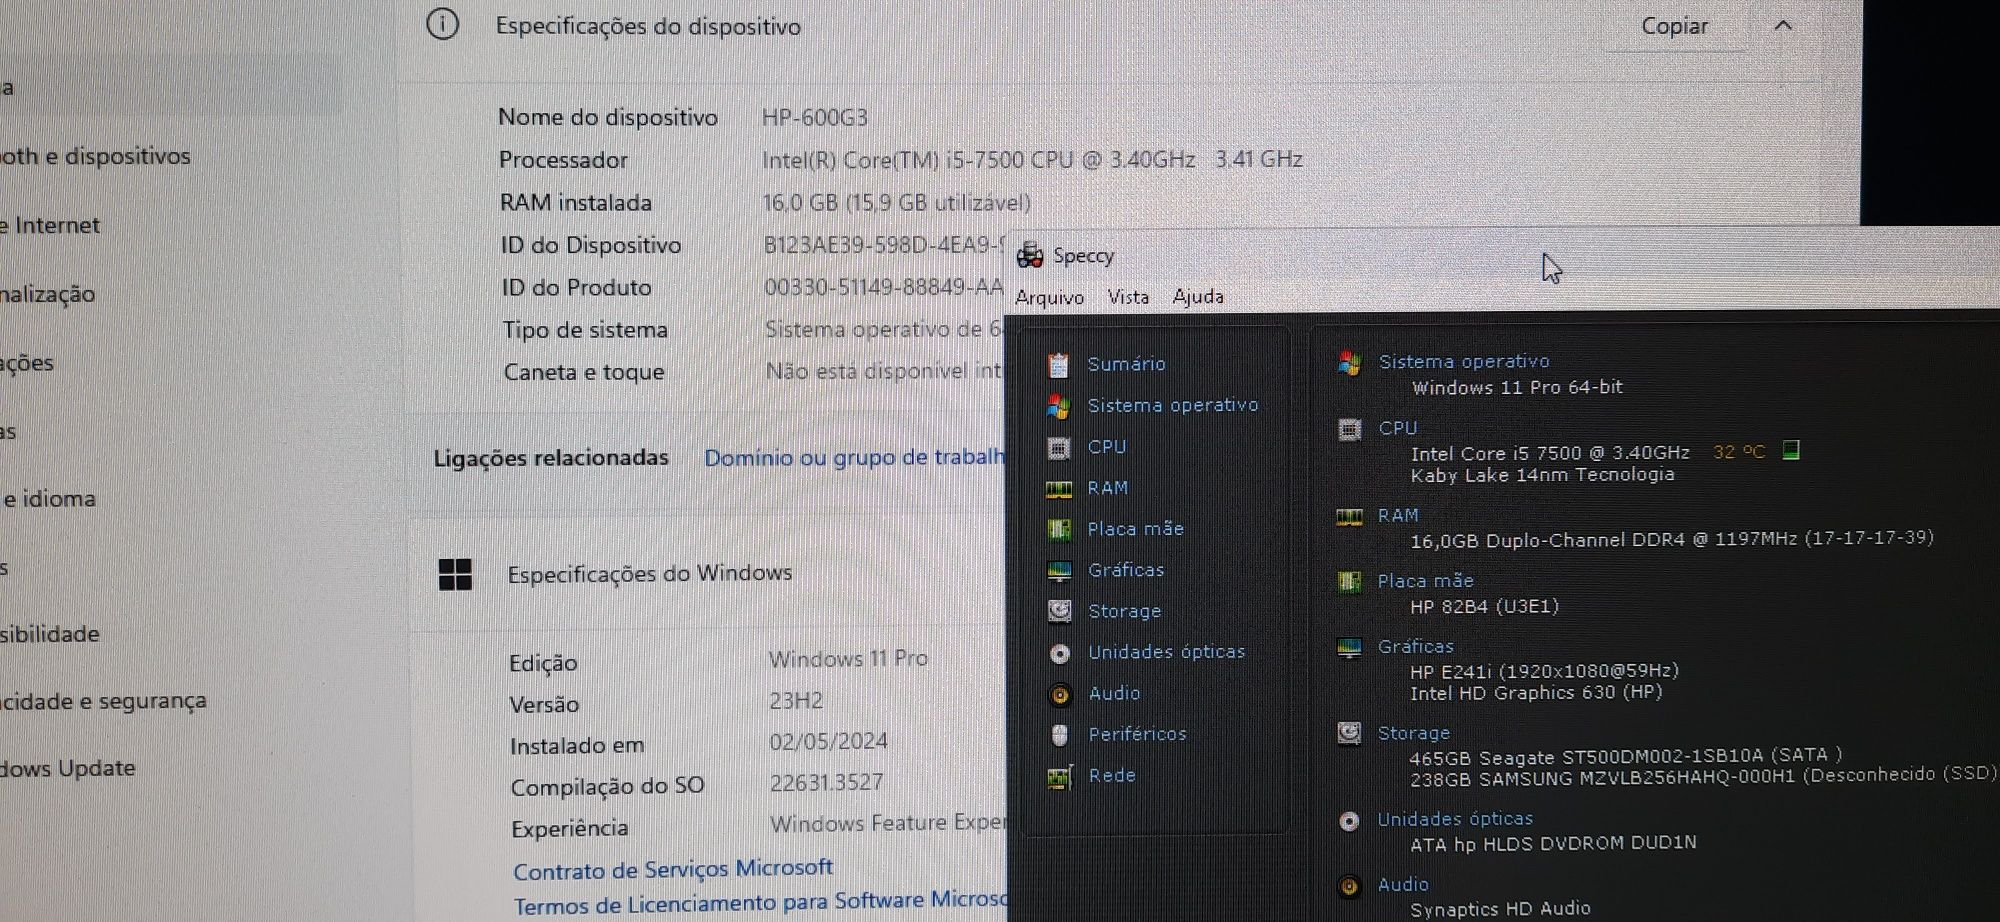Click the Windows logo beside Especificações do Windows
Viewport: 2000px width, 922px height.
(455, 574)
